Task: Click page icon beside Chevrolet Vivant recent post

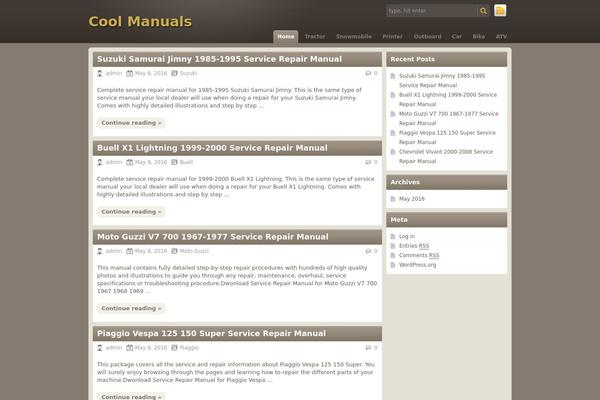Action: pyautogui.click(x=393, y=152)
